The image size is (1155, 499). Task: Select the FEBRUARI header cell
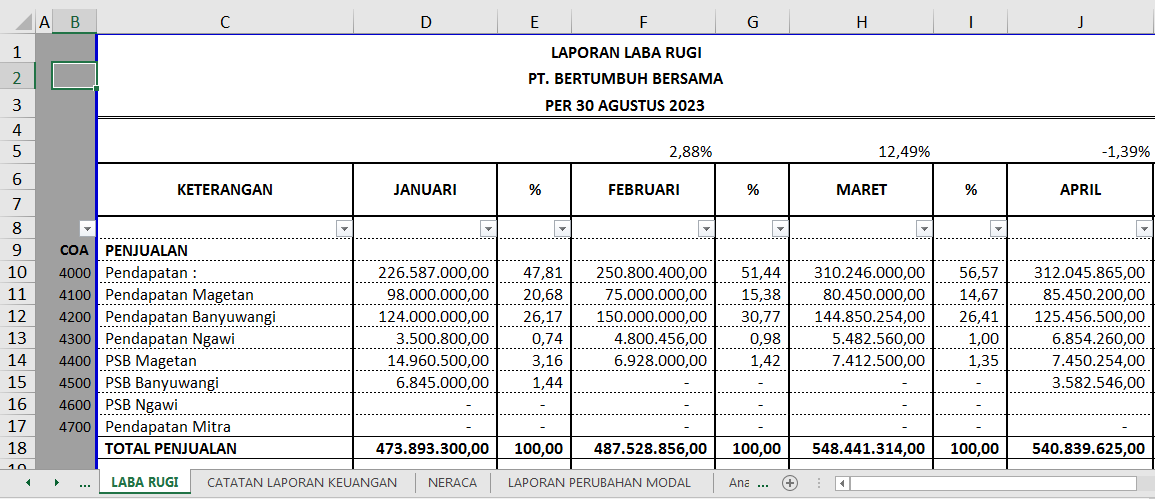pyautogui.click(x=643, y=189)
